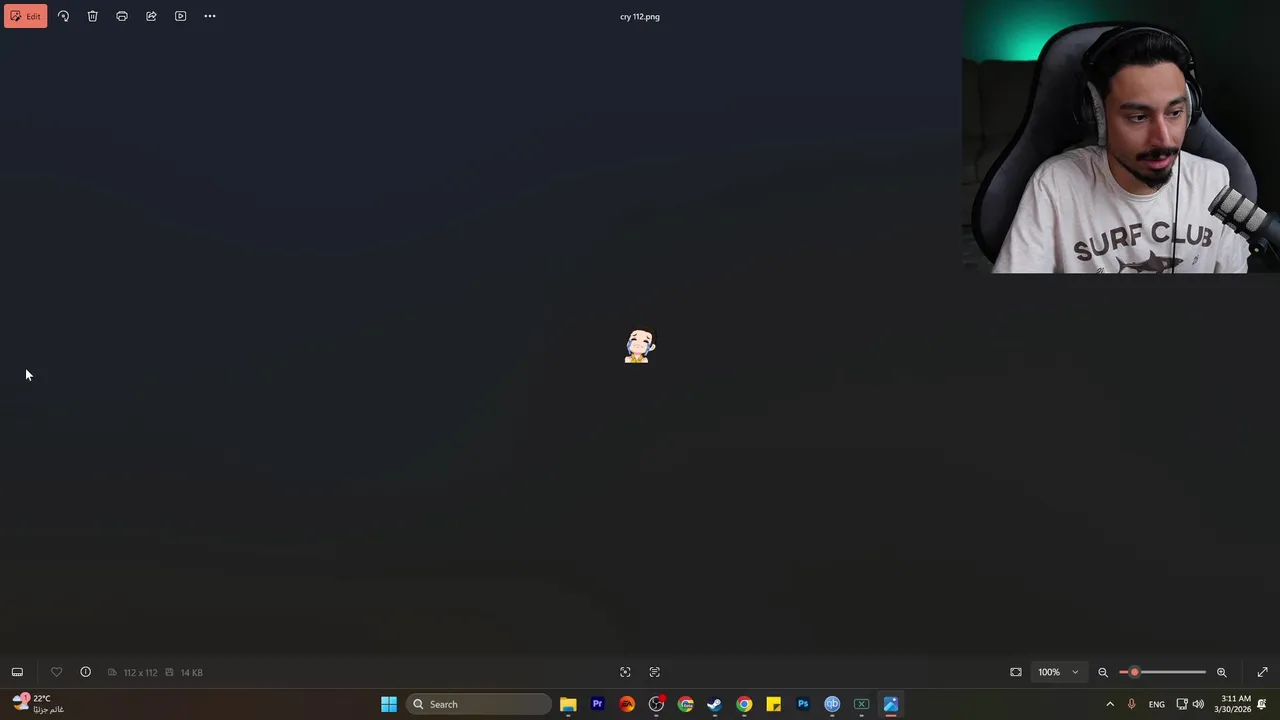This screenshot has height=720, width=1280.
Task: Click the microphone tray icon
Action: click(x=1131, y=704)
